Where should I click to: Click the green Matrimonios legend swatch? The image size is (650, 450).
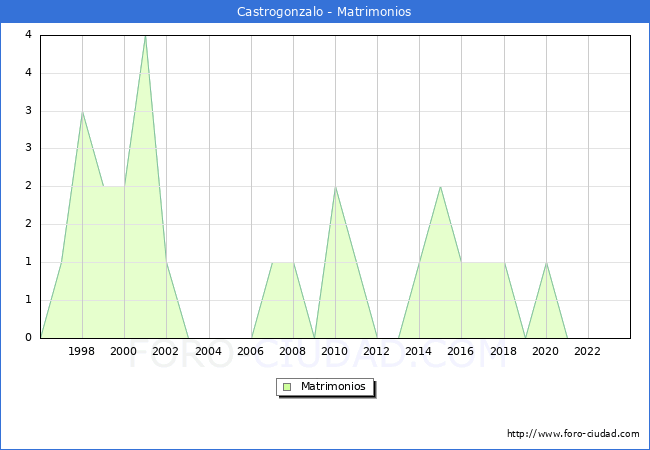coord(286,387)
